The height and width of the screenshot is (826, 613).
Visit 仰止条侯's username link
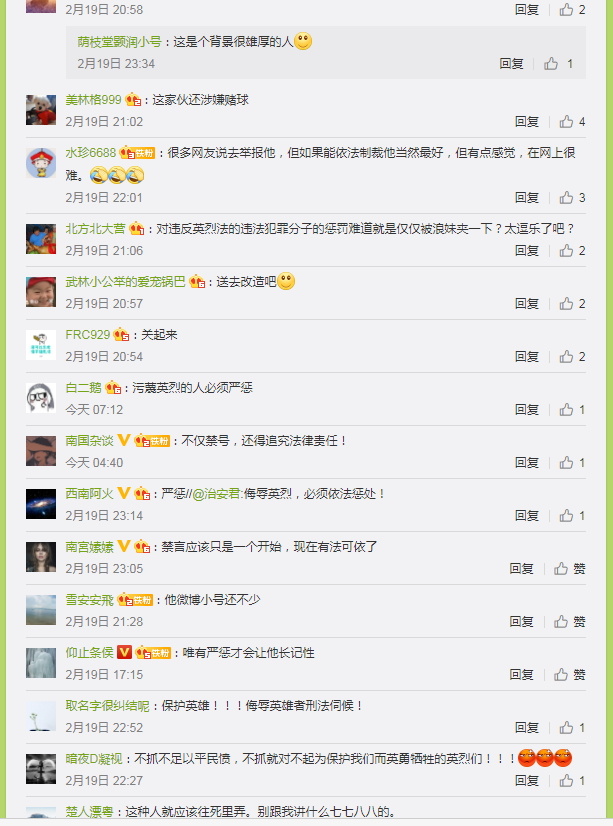90,653
